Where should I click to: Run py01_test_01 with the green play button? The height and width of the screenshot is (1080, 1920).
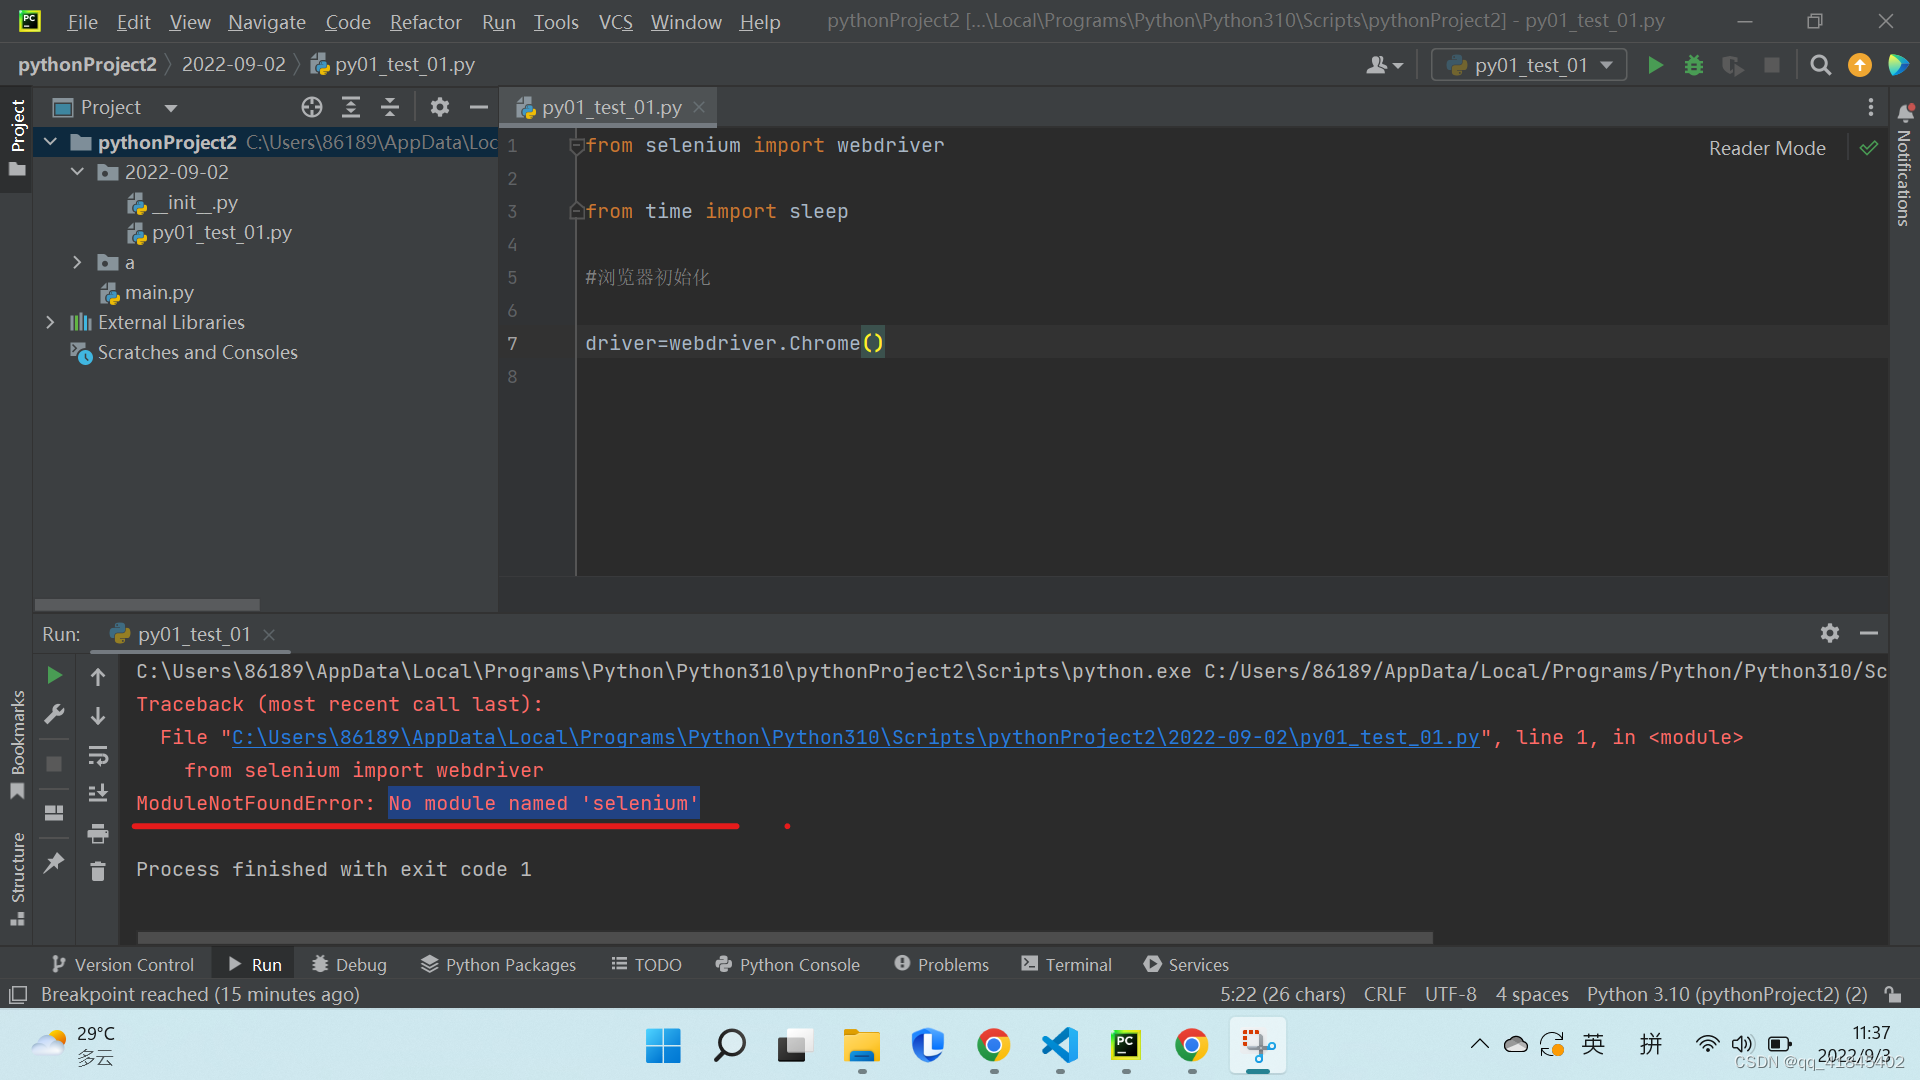1655,65
